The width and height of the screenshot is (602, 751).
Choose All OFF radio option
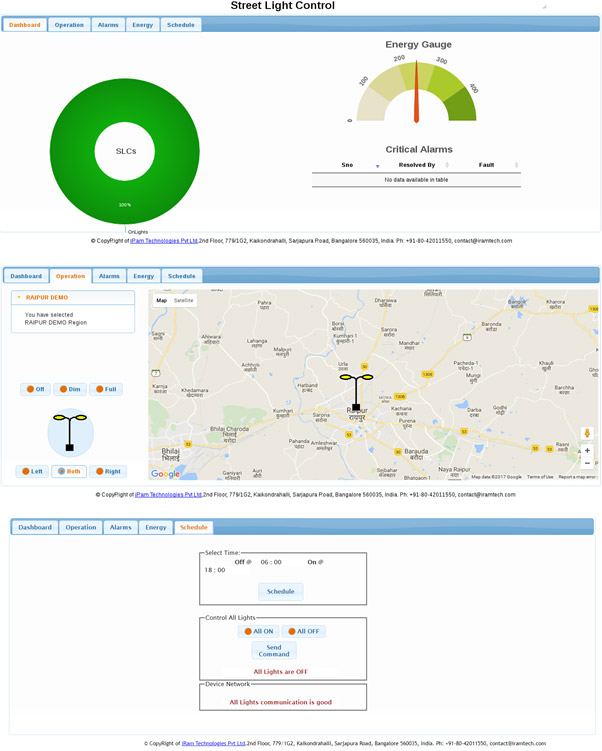click(304, 631)
